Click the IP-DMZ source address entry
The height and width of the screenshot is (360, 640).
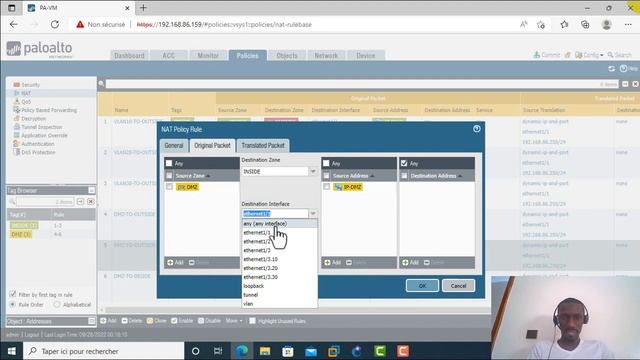(348, 187)
